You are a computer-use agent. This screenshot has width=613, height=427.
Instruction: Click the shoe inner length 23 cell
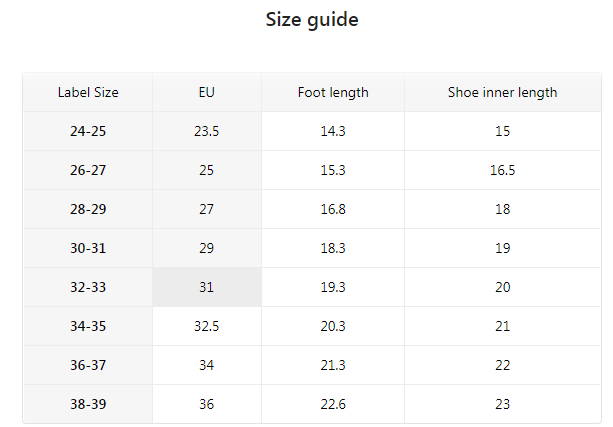(502, 404)
